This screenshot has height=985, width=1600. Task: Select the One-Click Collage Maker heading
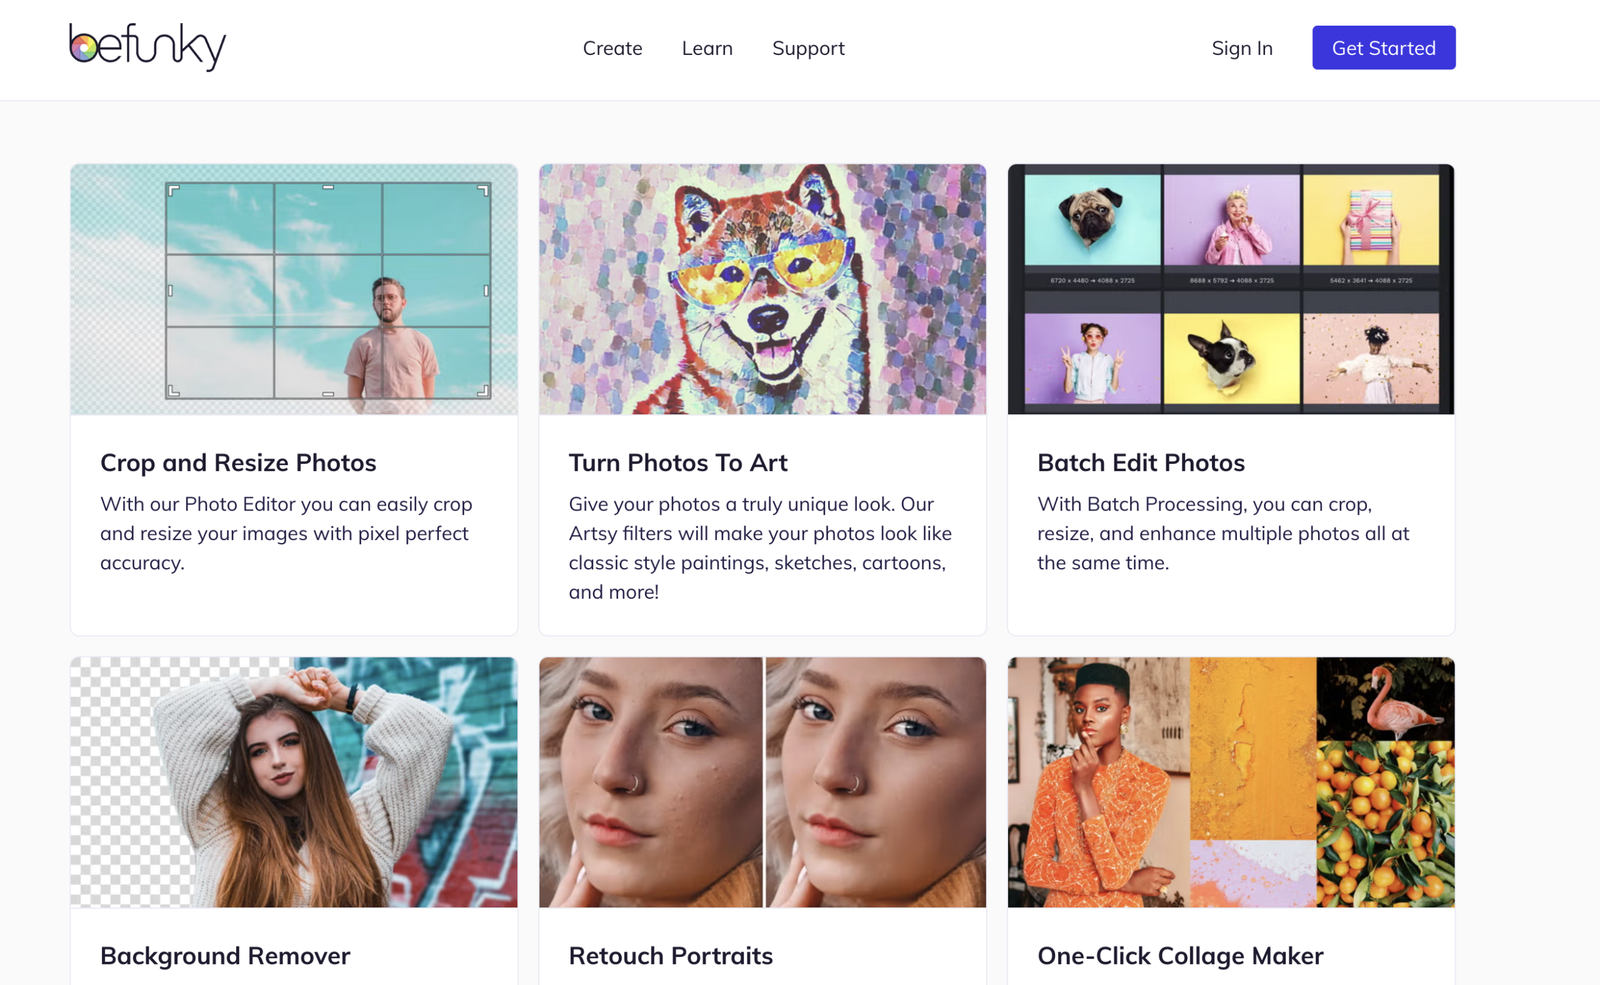point(1180,956)
